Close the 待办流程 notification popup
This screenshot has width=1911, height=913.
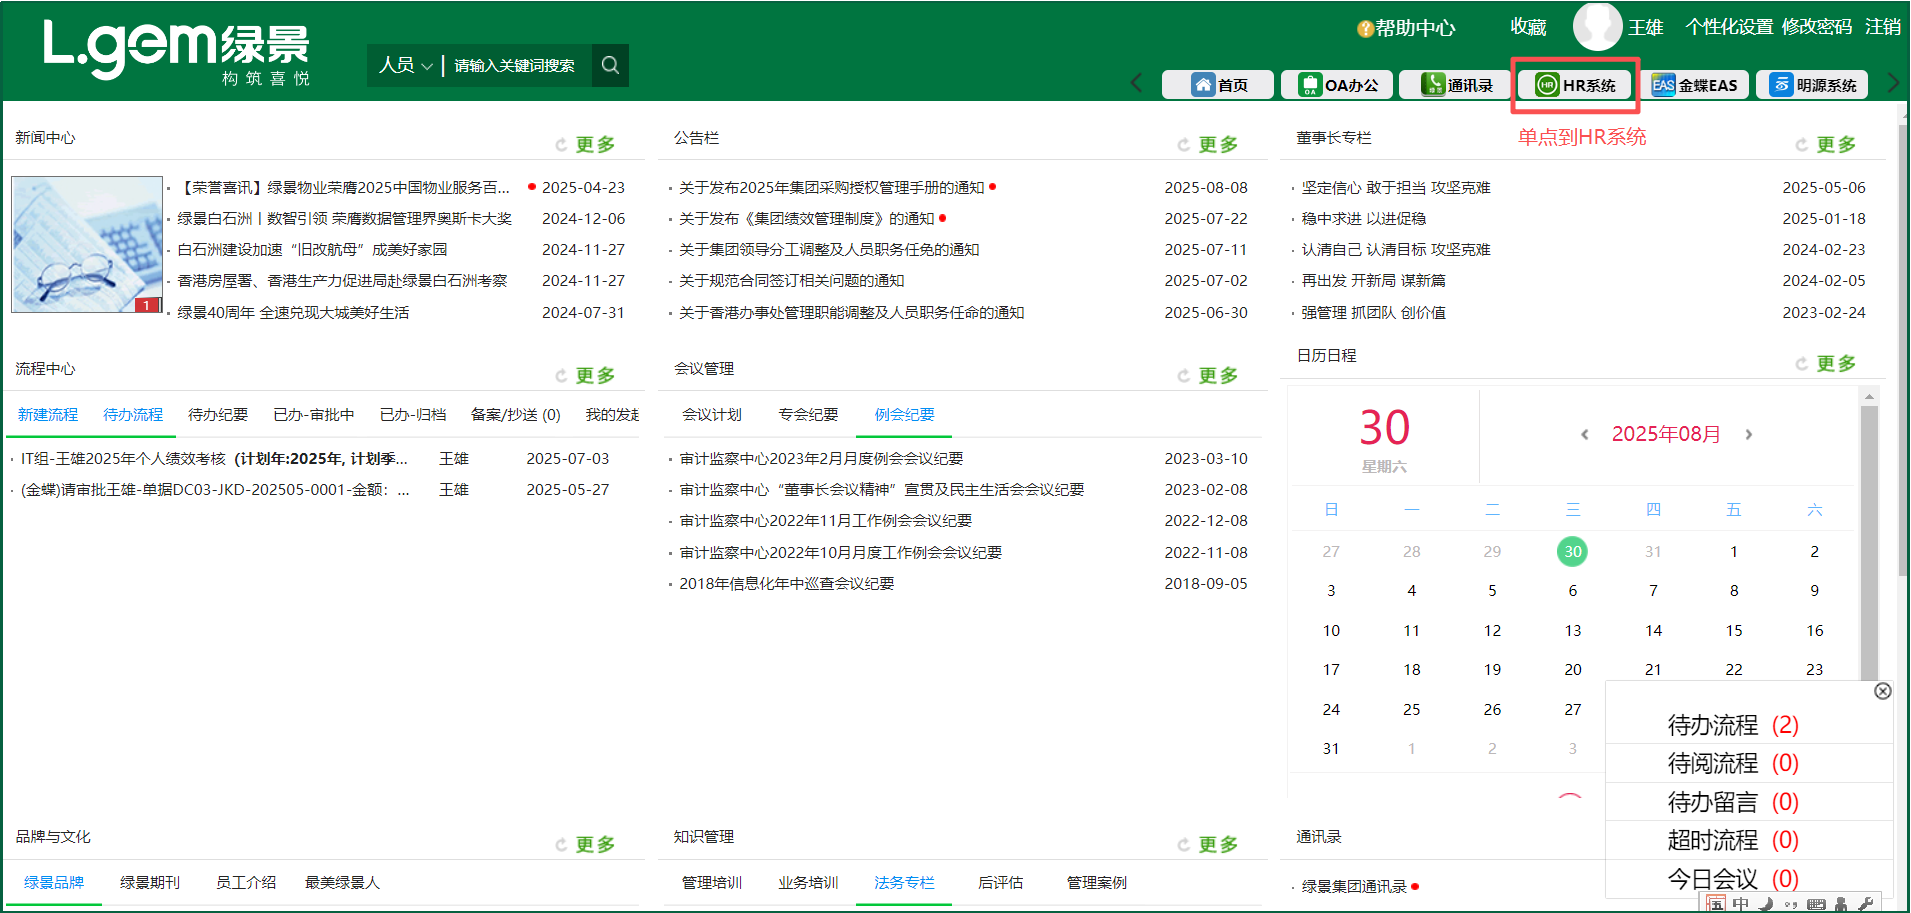(x=1883, y=691)
